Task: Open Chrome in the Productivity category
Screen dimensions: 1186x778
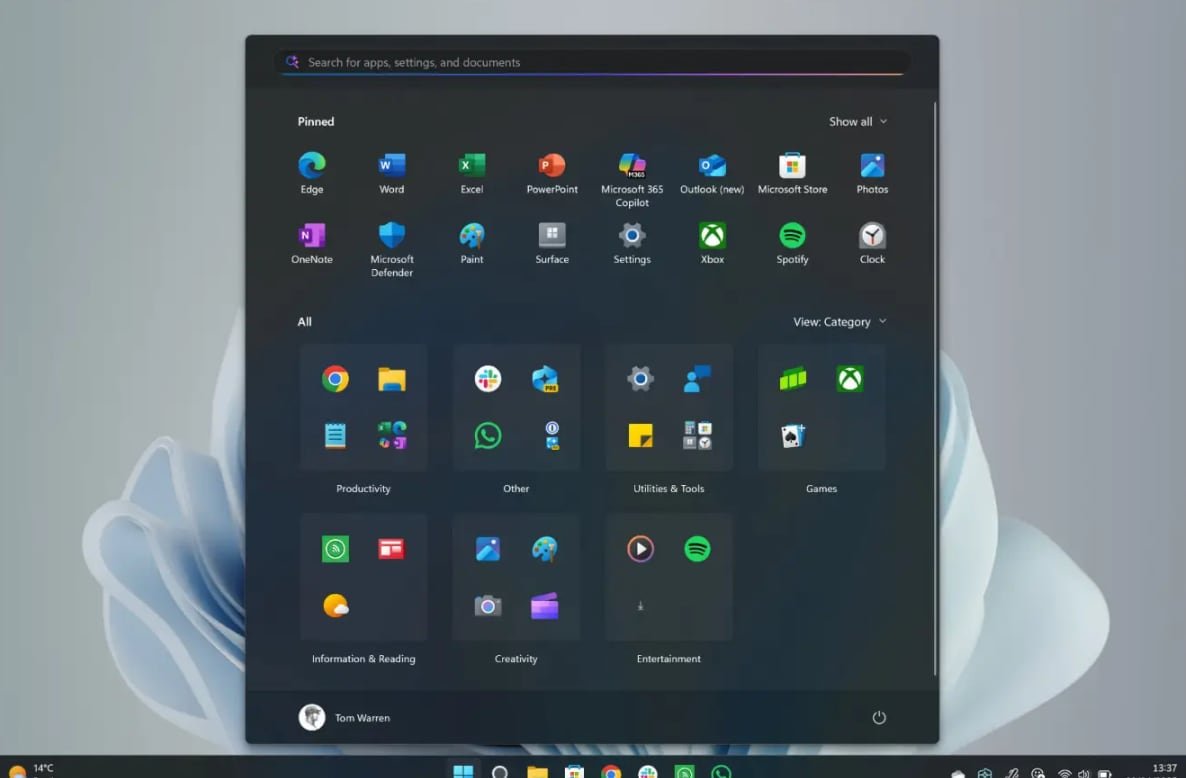Action: (335, 379)
